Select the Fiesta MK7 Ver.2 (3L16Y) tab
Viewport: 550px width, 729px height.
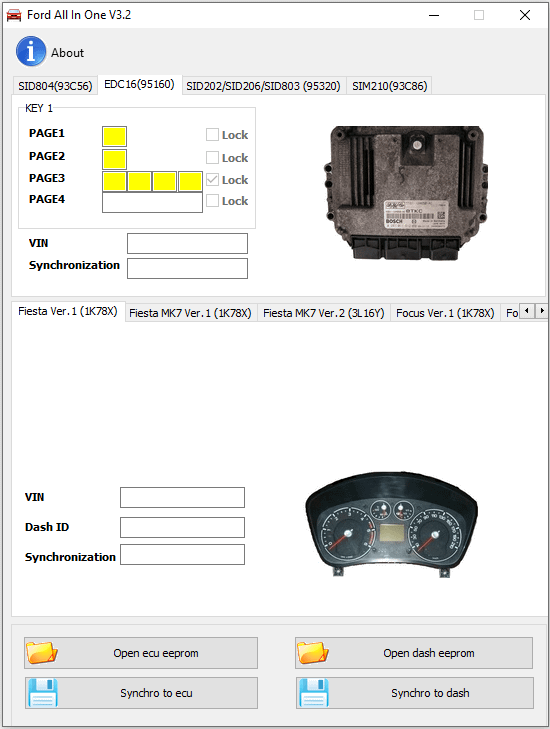coord(324,313)
